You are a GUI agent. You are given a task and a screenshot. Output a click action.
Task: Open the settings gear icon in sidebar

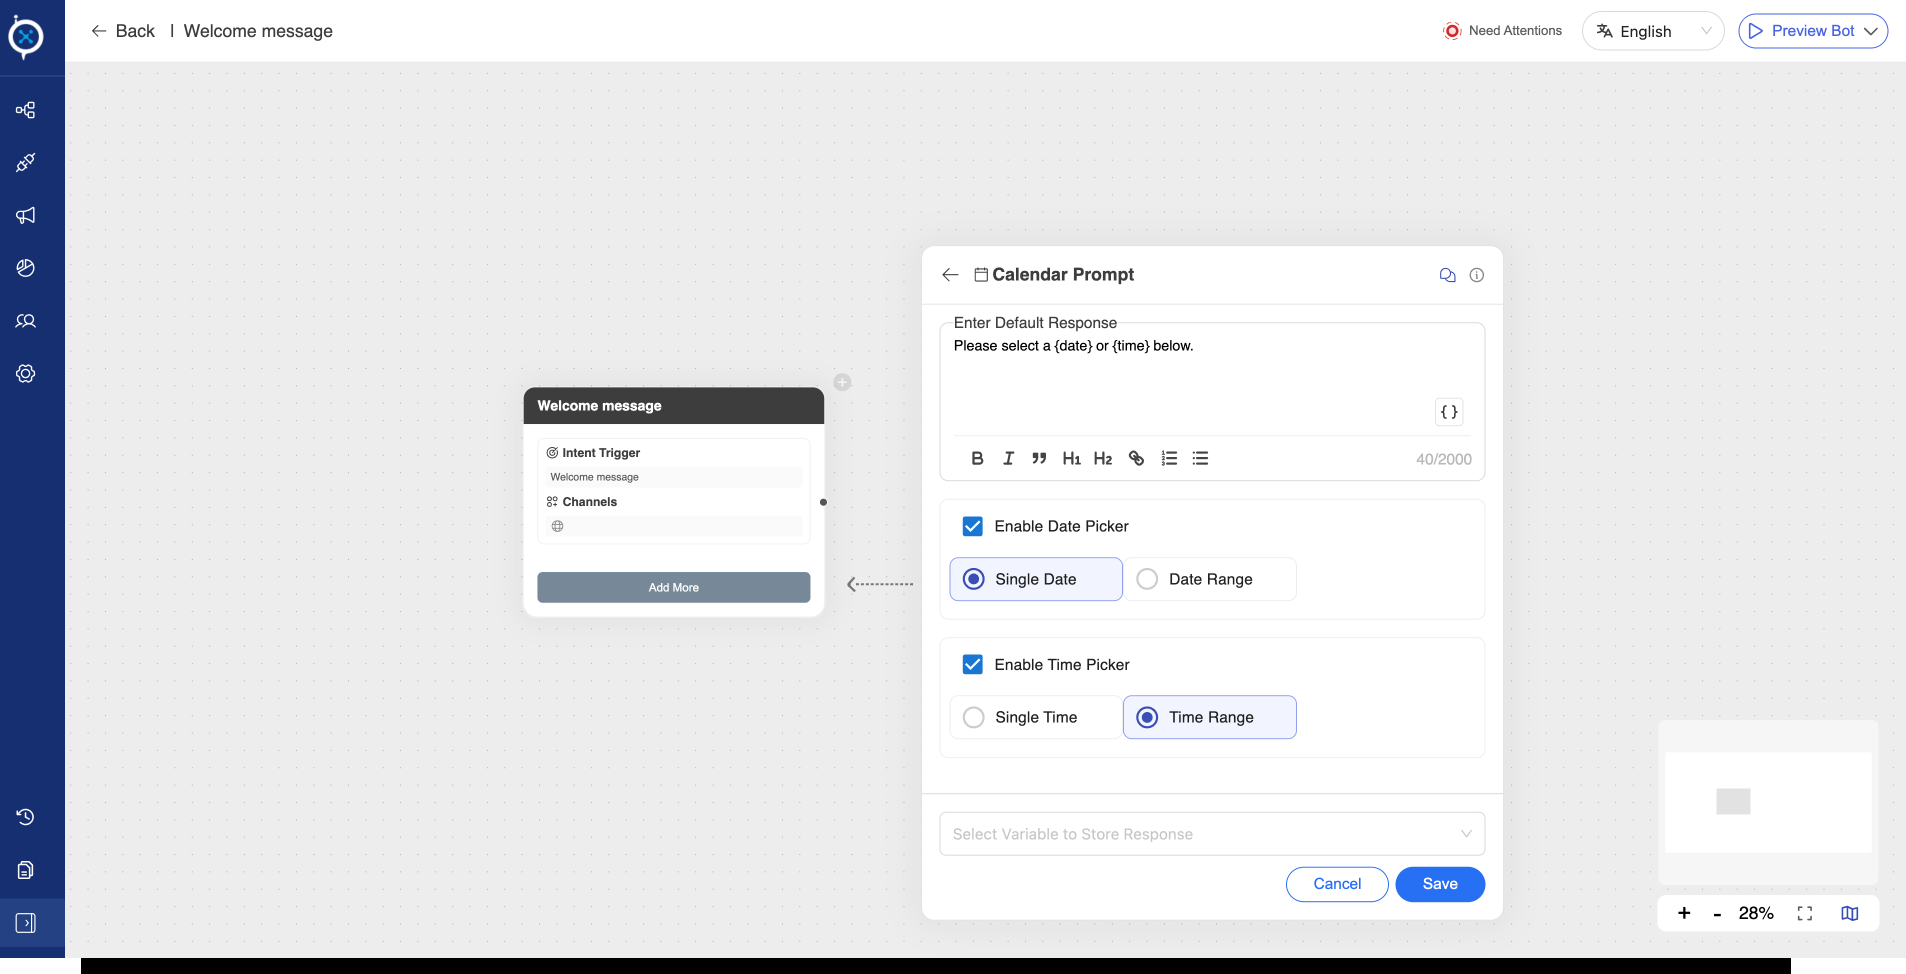26,374
